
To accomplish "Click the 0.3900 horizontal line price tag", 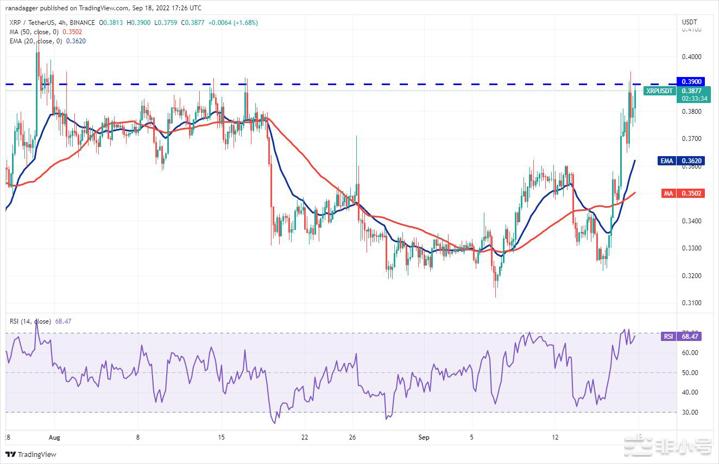I will [x=691, y=82].
